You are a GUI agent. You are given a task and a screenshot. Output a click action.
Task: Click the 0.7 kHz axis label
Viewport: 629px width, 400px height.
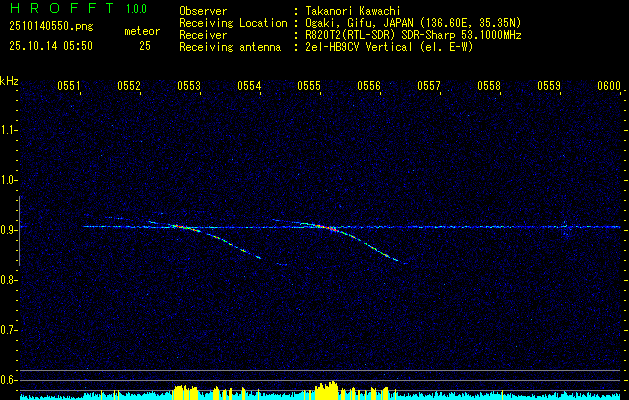pyautogui.click(x=7, y=330)
